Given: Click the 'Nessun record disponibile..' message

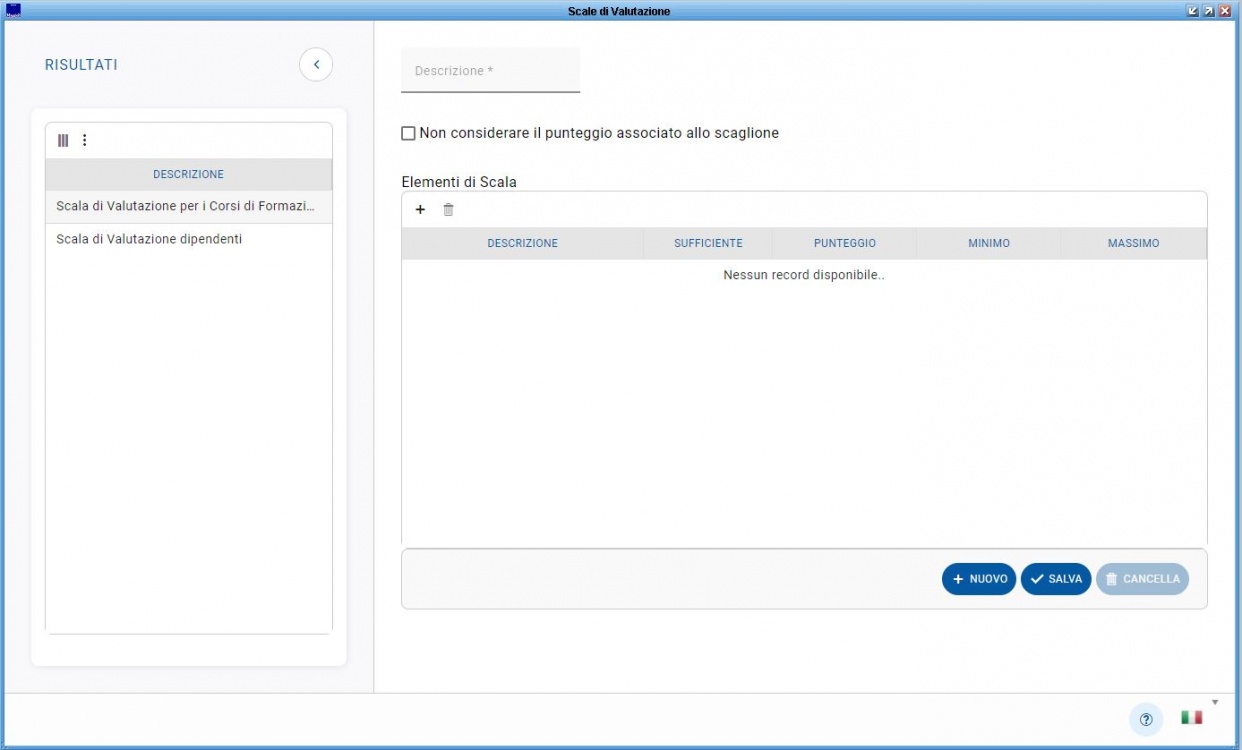Looking at the screenshot, I should click(804, 275).
